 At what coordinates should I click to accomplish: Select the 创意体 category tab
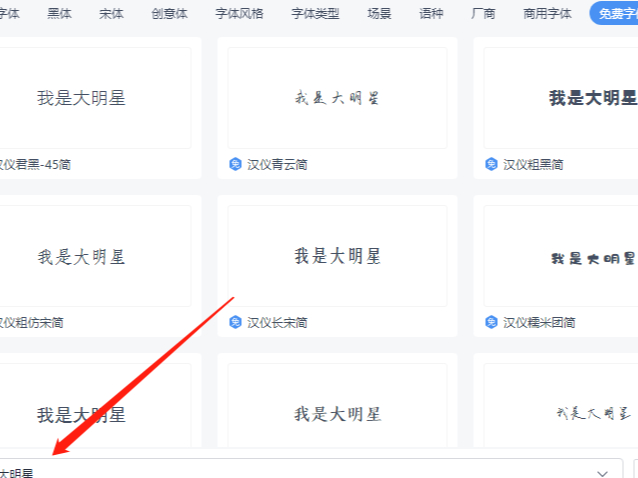pos(169,13)
